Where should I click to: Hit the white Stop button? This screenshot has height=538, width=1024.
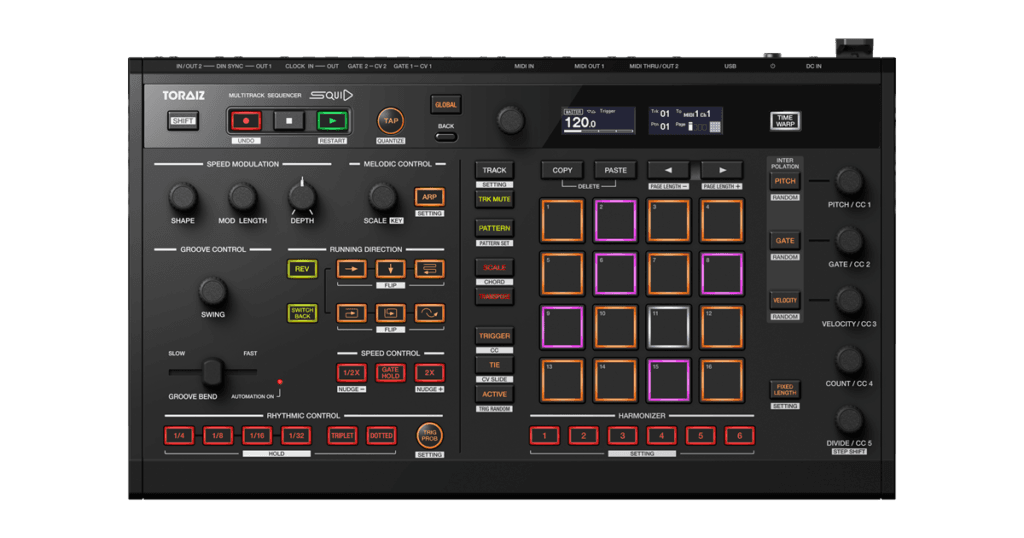click(289, 121)
